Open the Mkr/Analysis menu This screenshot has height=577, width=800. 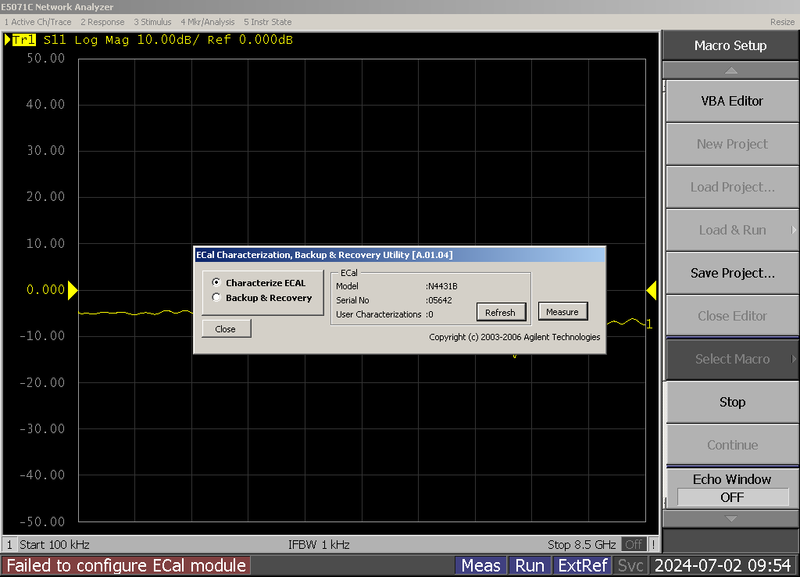[x=208, y=21]
